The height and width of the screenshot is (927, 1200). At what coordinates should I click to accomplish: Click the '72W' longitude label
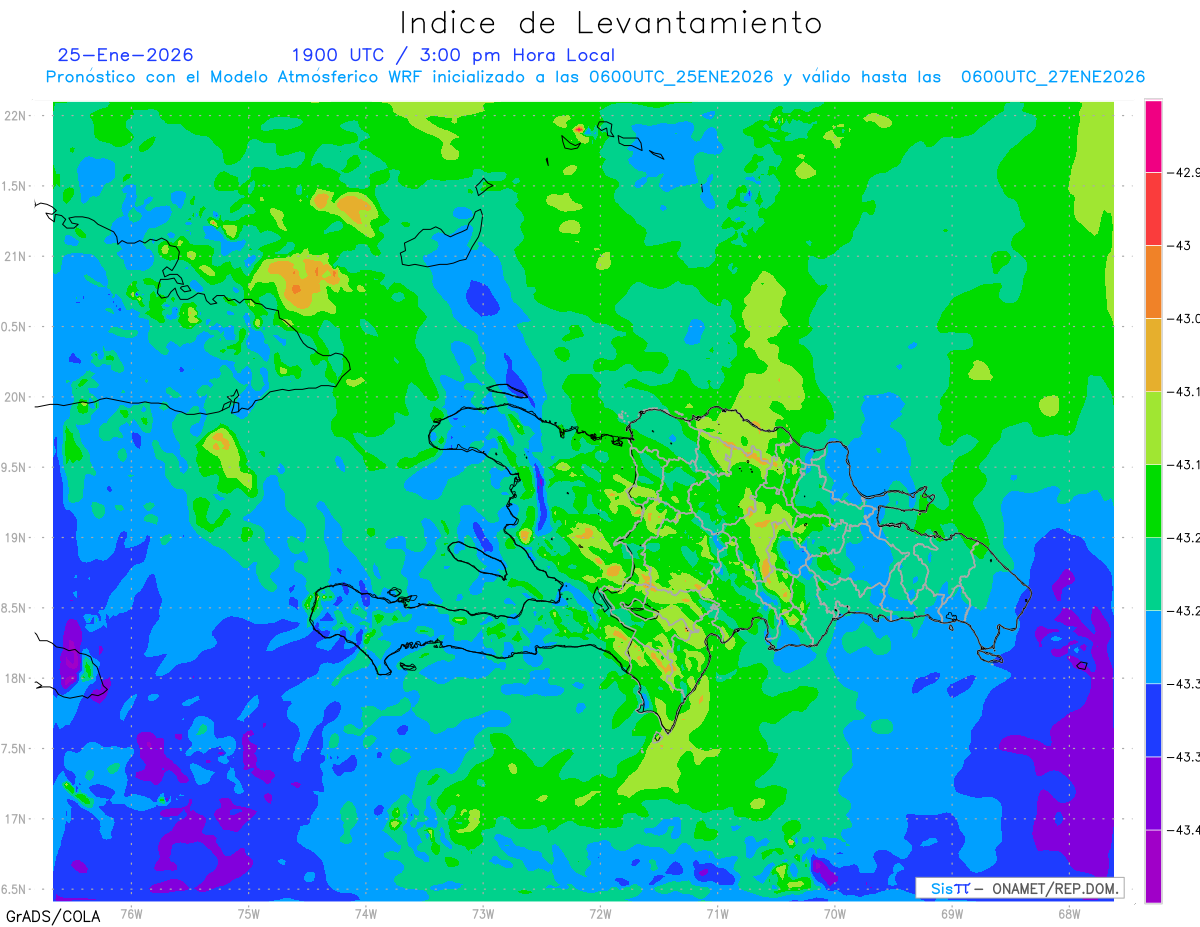(600, 913)
